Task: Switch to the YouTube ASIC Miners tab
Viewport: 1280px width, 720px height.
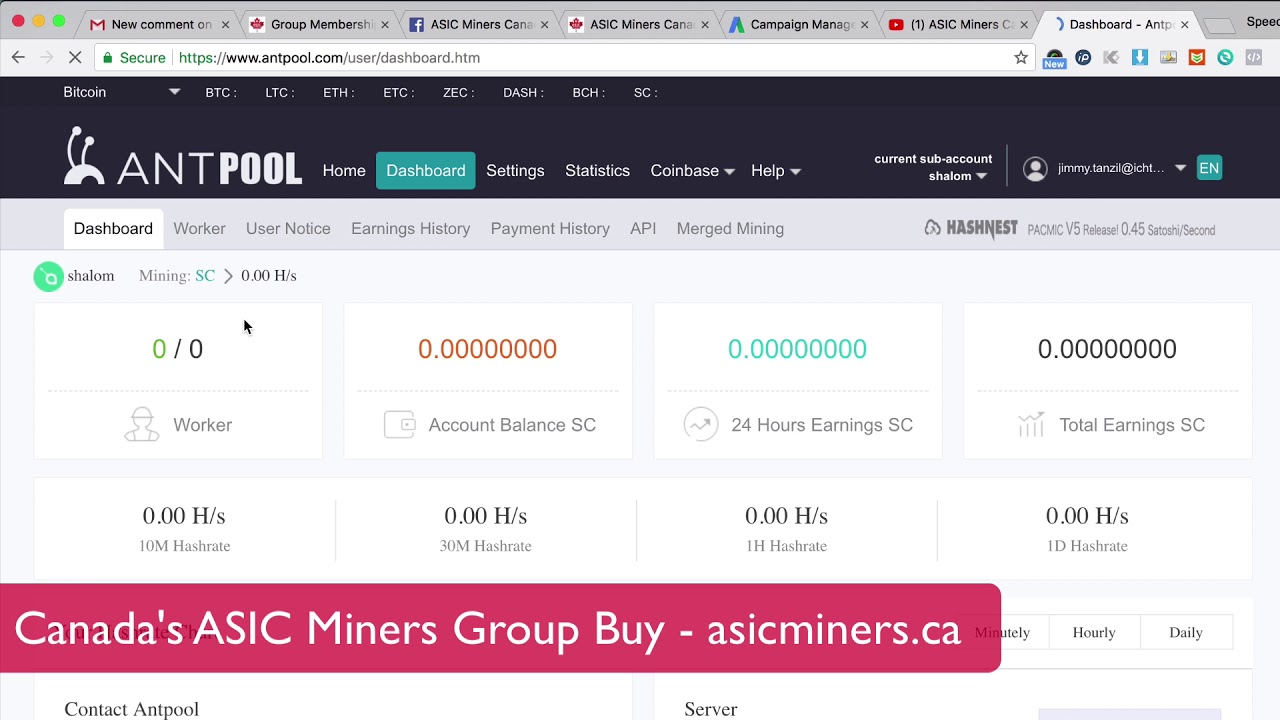Action: point(958,24)
